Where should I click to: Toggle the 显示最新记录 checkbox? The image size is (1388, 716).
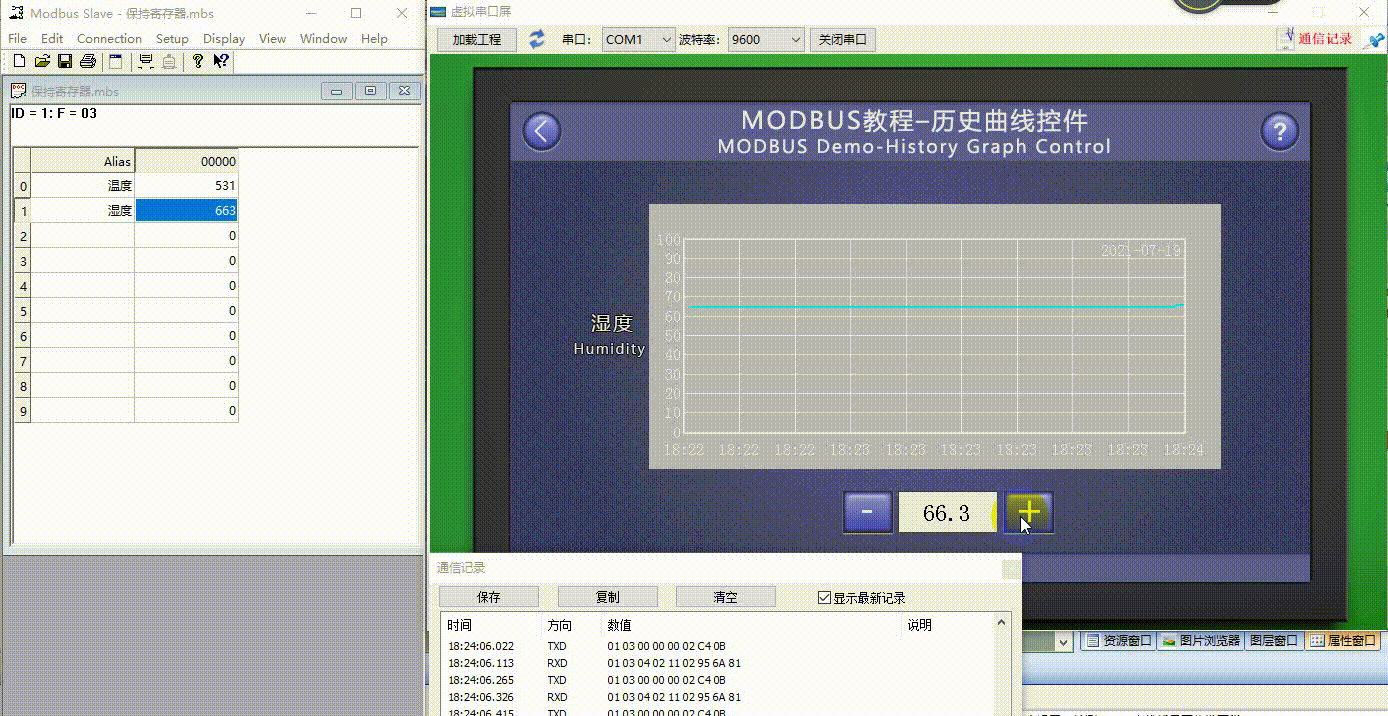click(825, 598)
